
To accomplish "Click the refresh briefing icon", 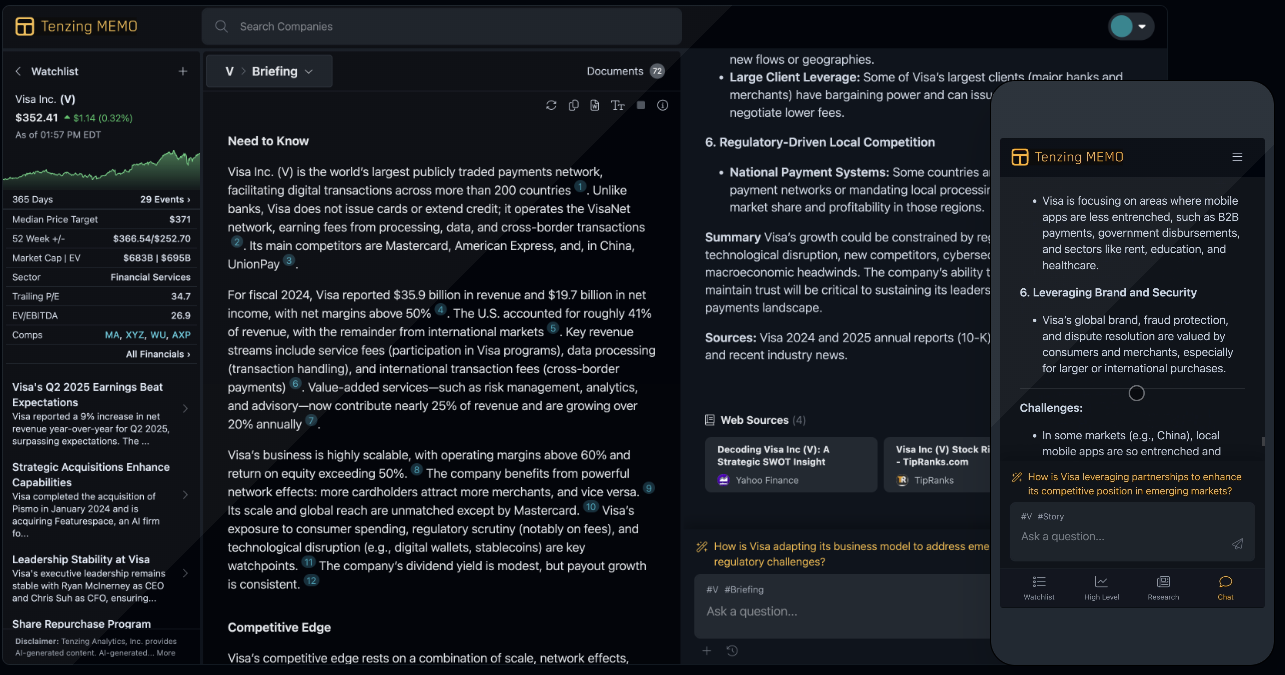I will (x=551, y=105).
